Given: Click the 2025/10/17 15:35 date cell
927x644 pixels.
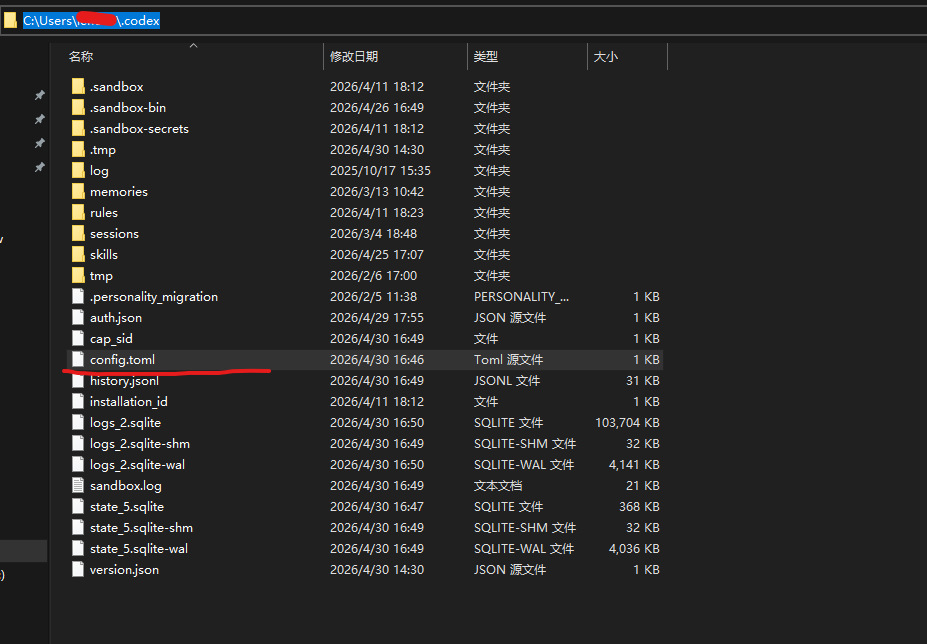Looking at the screenshot, I should point(380,170).
